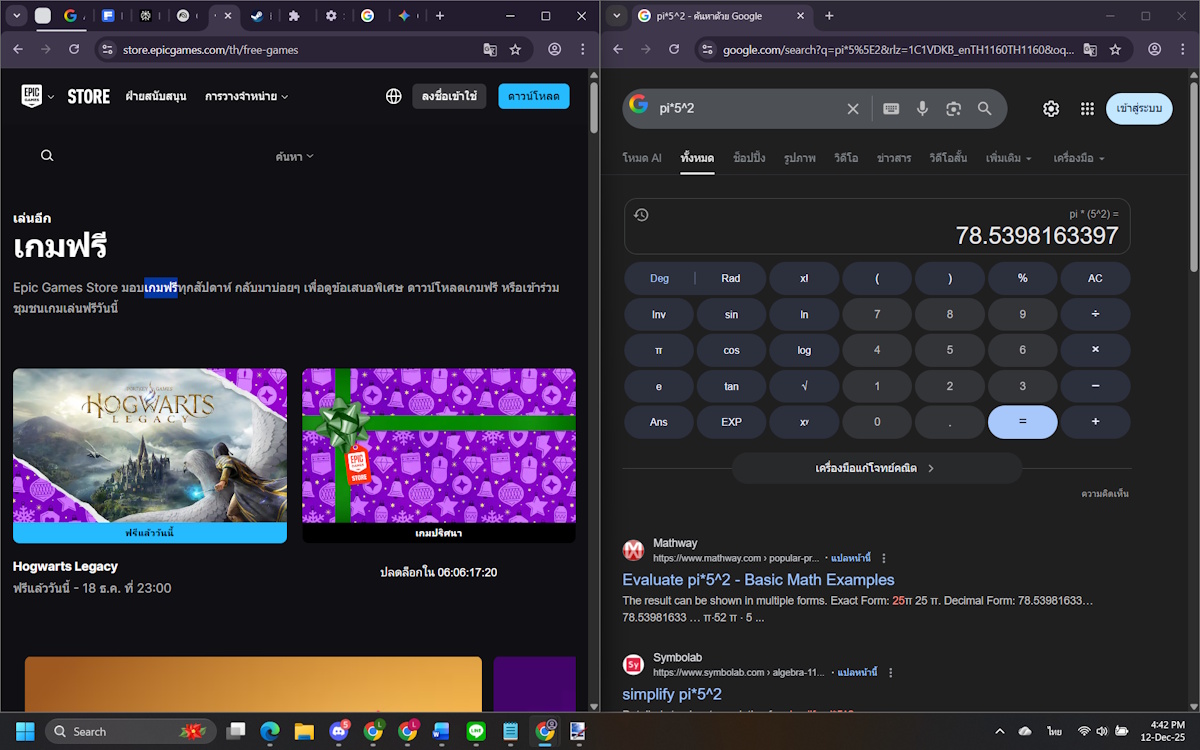Open Google Lens image search icon

click(953, 109)
